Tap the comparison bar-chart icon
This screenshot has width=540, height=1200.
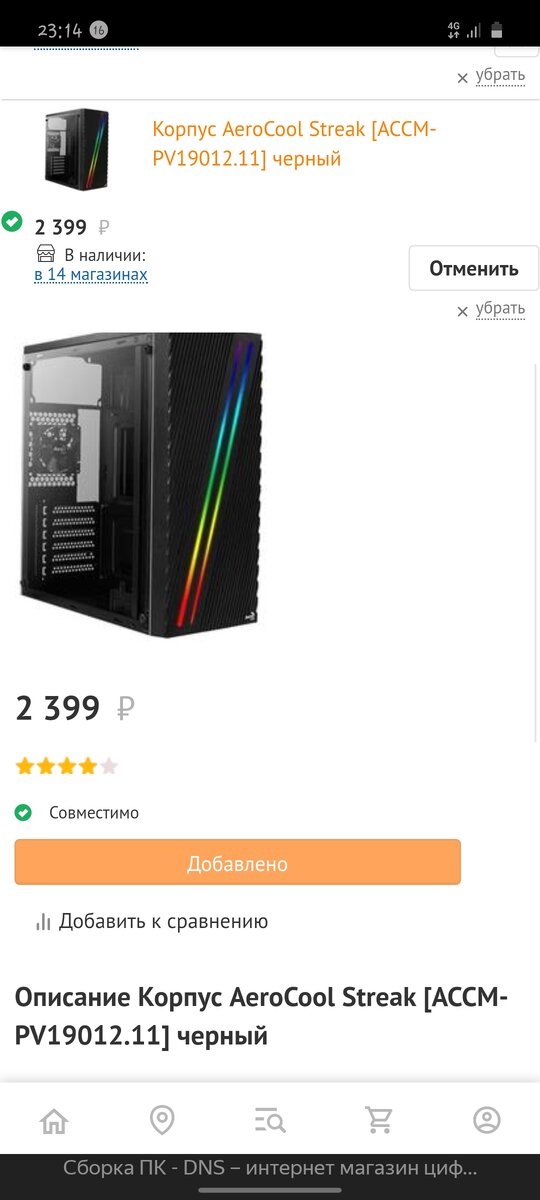tap(43, 922)
